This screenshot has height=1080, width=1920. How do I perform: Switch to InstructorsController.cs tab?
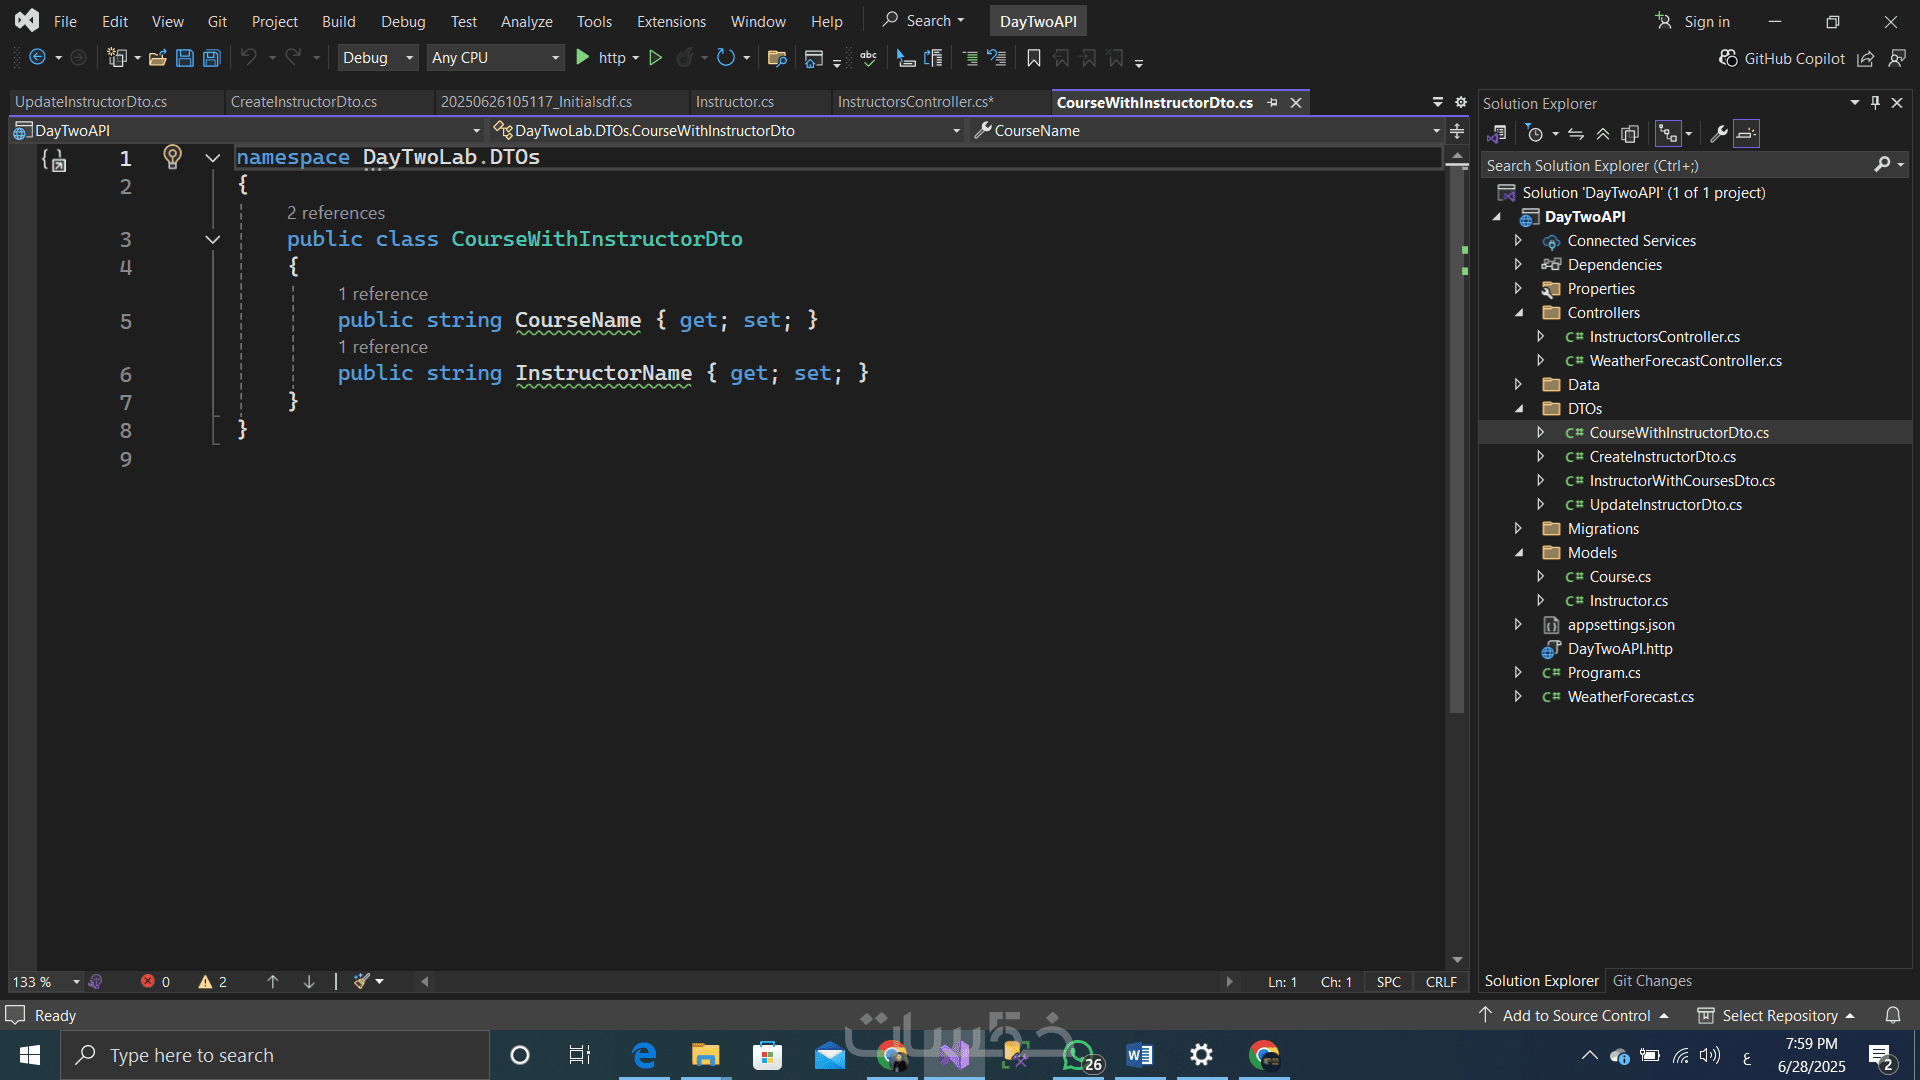tap(915, 102)
